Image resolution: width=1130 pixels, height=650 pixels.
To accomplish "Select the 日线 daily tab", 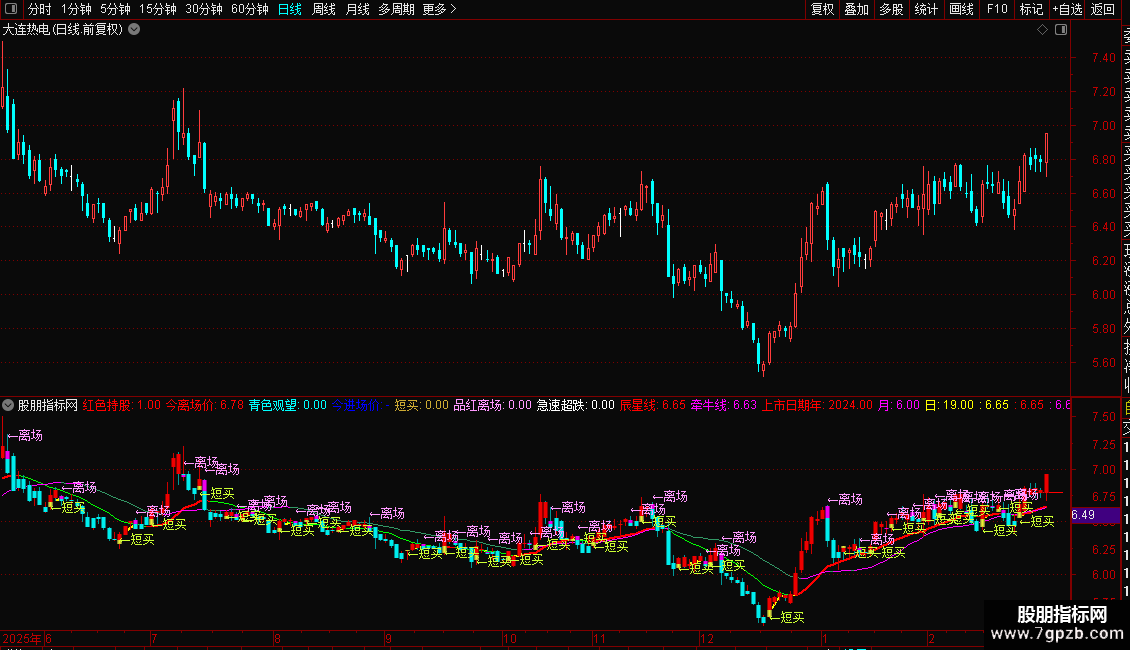I will (290, 9).
